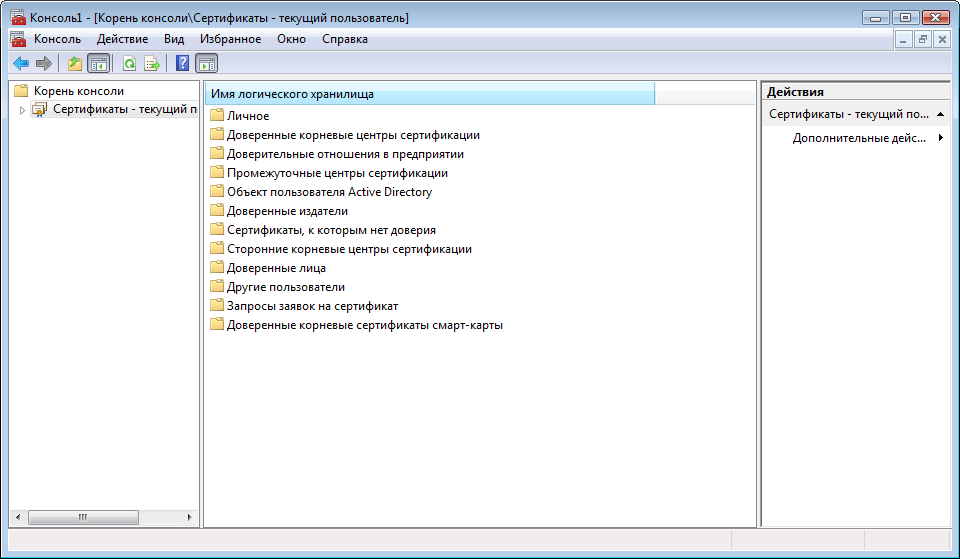Viewport: 960px width, 559px height.
Task: Select Доверенные корневые центры сертификации
Action: pos(353,135)
